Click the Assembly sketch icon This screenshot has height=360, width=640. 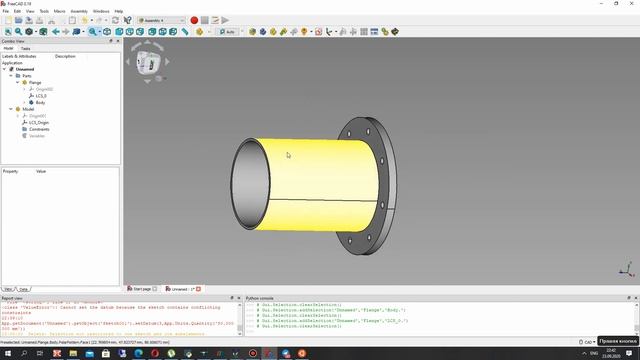[318, 32]
